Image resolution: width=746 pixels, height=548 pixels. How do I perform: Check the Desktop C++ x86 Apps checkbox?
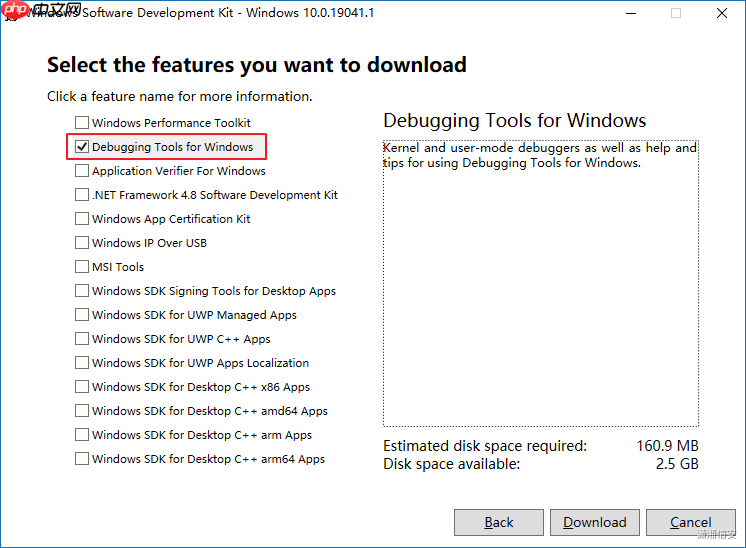click(x=82, y=387)
